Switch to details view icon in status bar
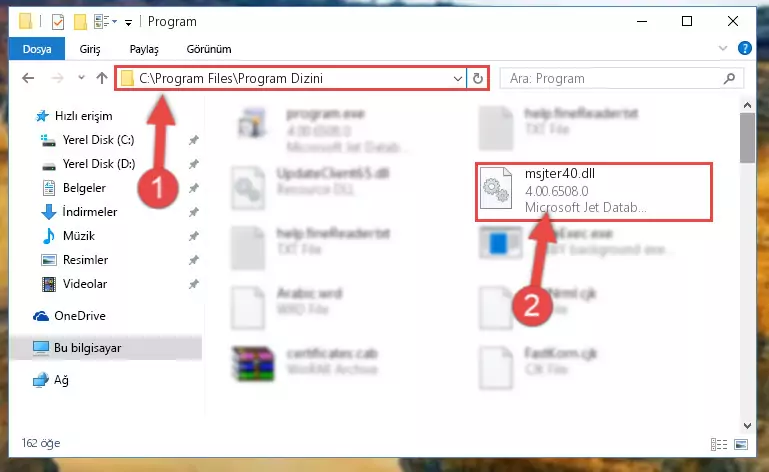 (718, 445)
